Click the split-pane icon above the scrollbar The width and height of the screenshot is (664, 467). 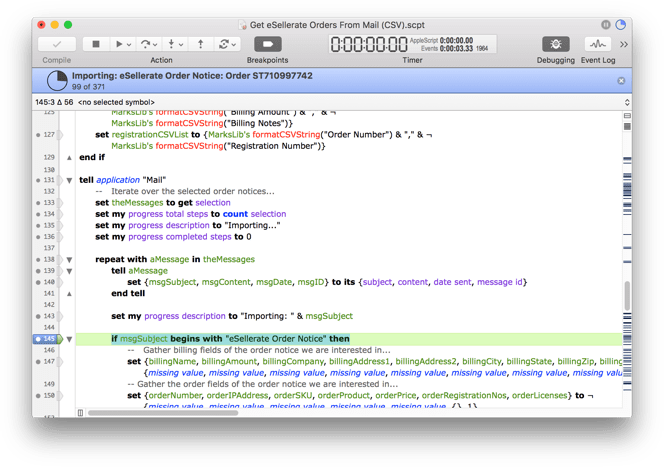point(627,116)
